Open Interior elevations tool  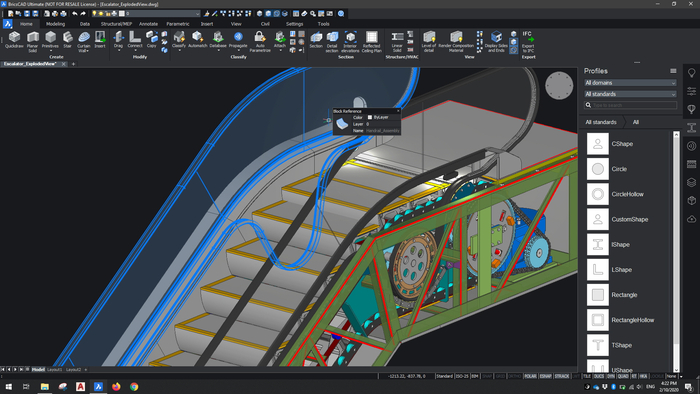tap(350, 42)
